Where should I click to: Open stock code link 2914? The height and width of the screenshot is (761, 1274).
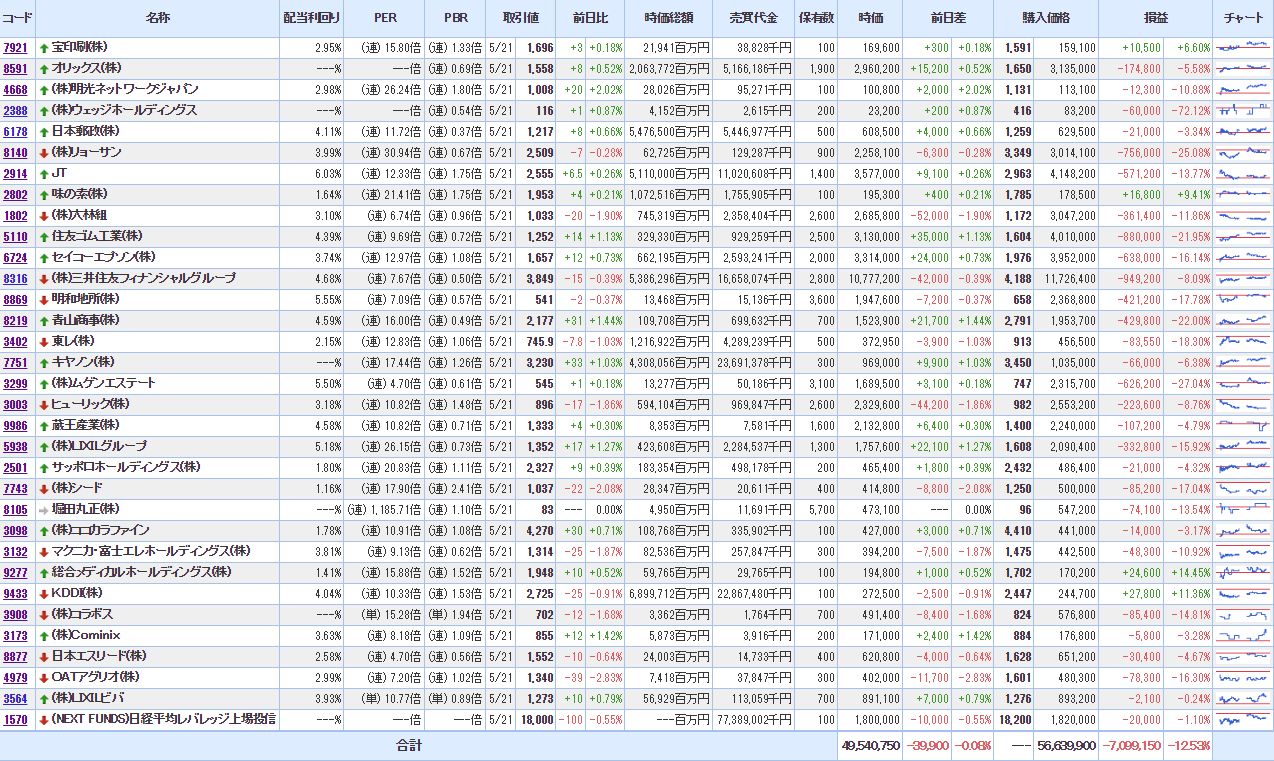(x=15, y=173)
